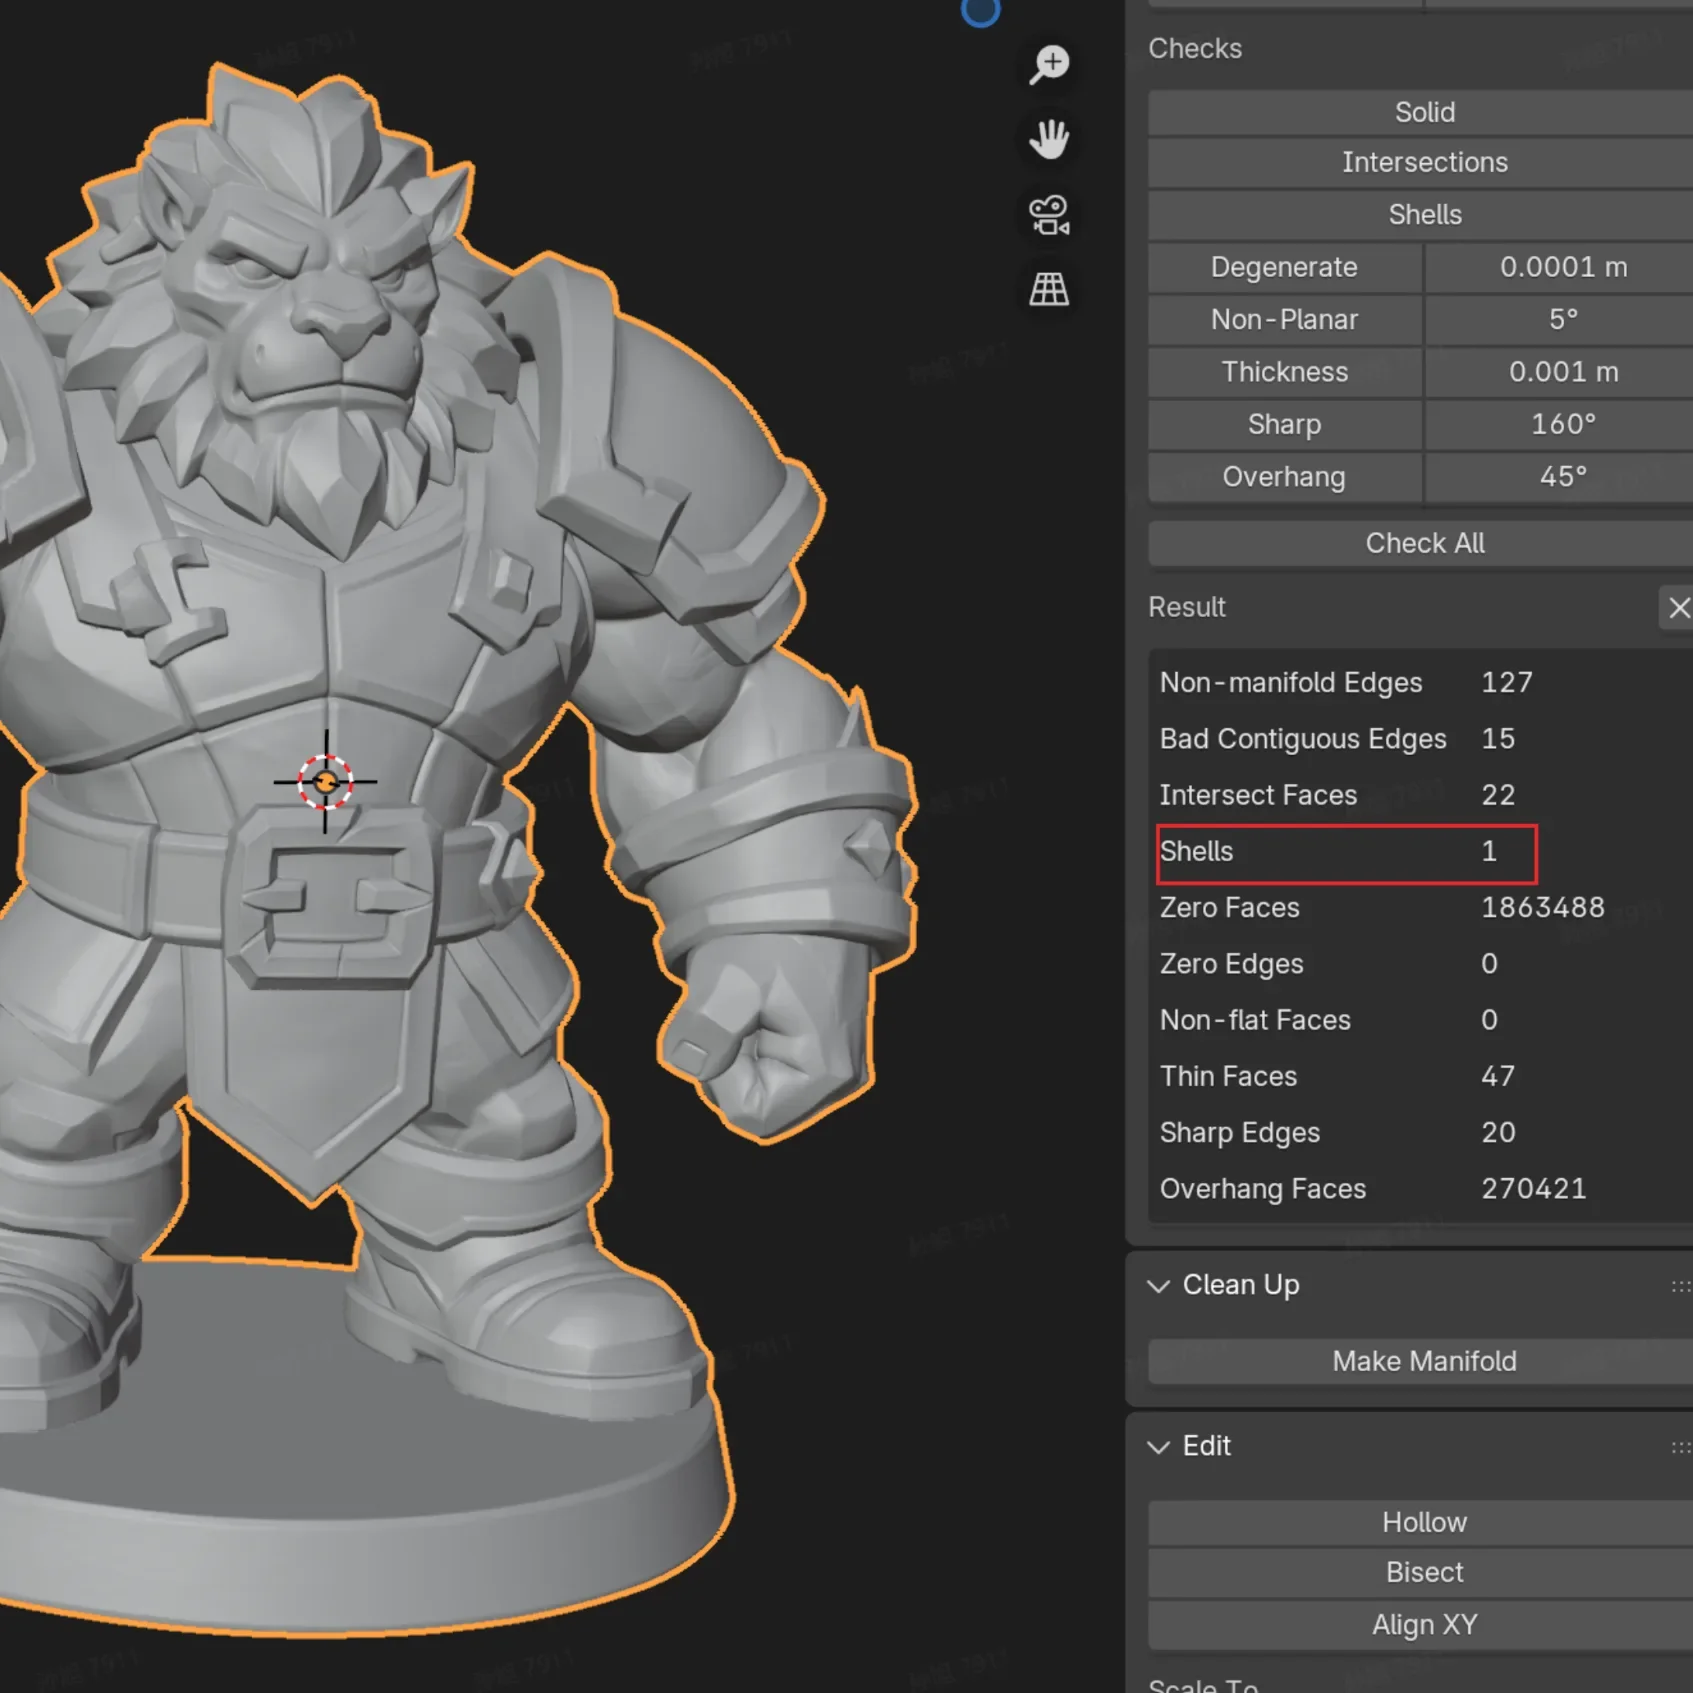Click the Thickness check button
Screen dimensions: 1693x1693
point(1285,372)
